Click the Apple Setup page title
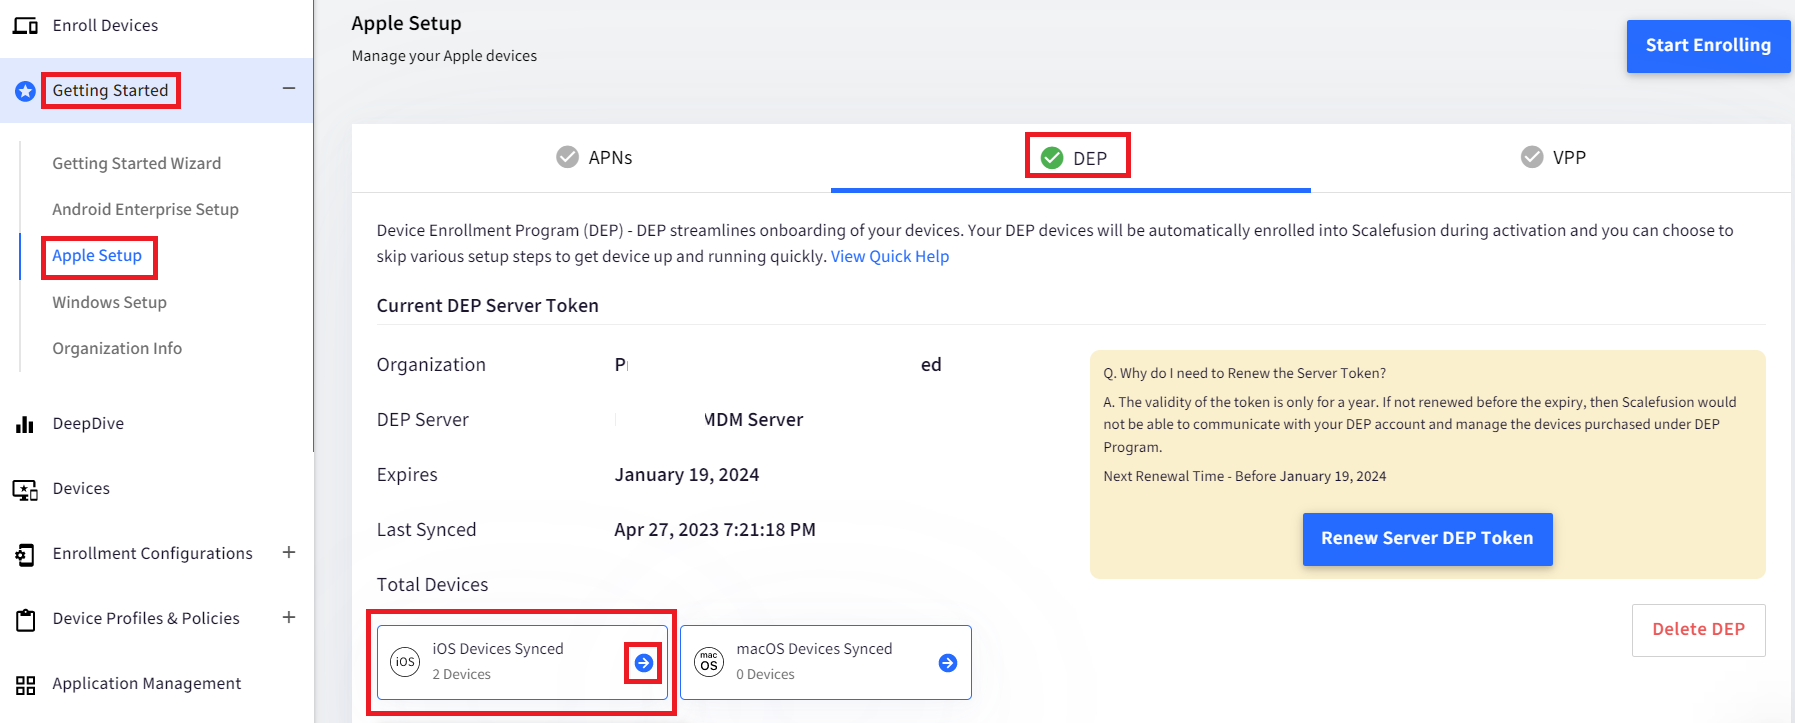The height and width of the screenshot is (723, 1795). 407,24
